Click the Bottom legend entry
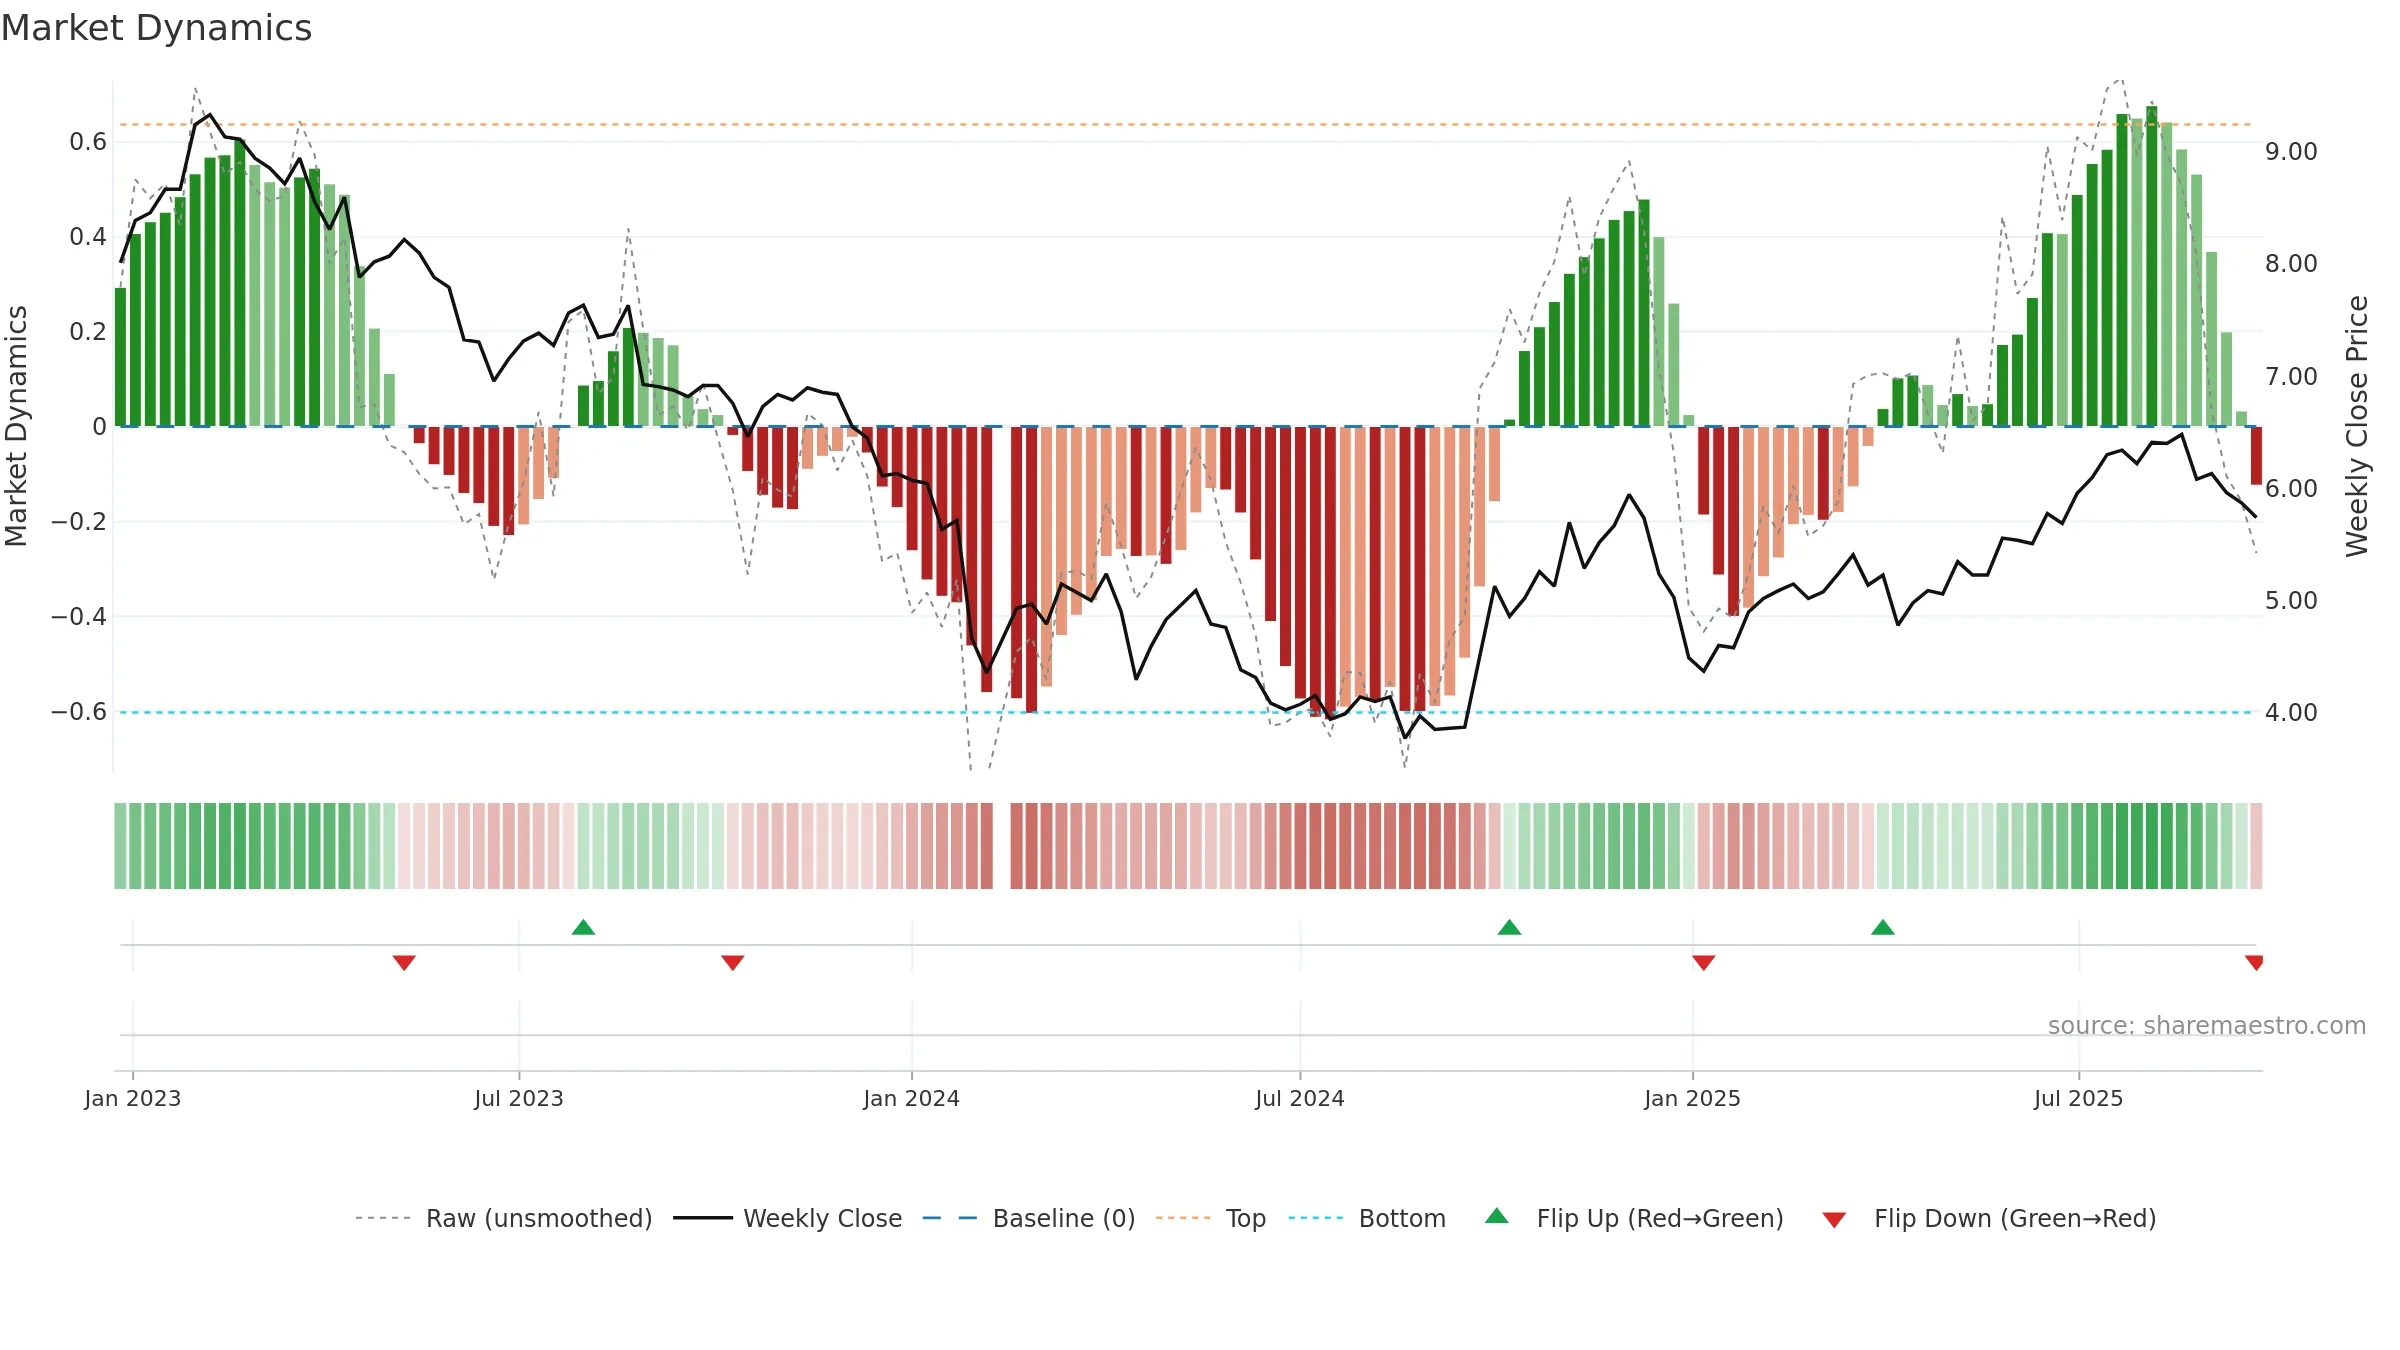 [1367, 1218]
